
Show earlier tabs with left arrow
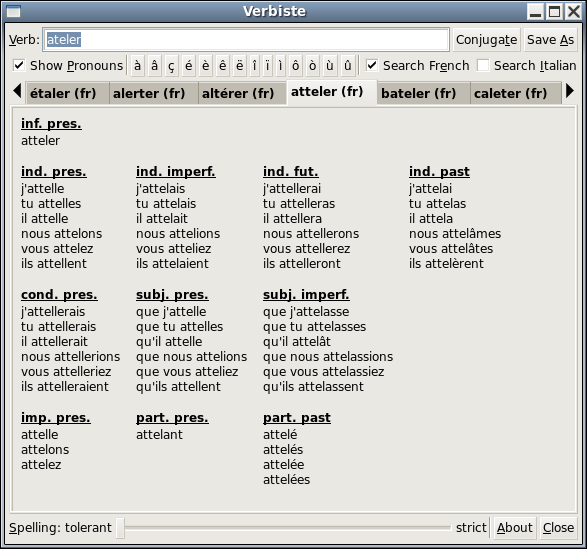point(17,91)
